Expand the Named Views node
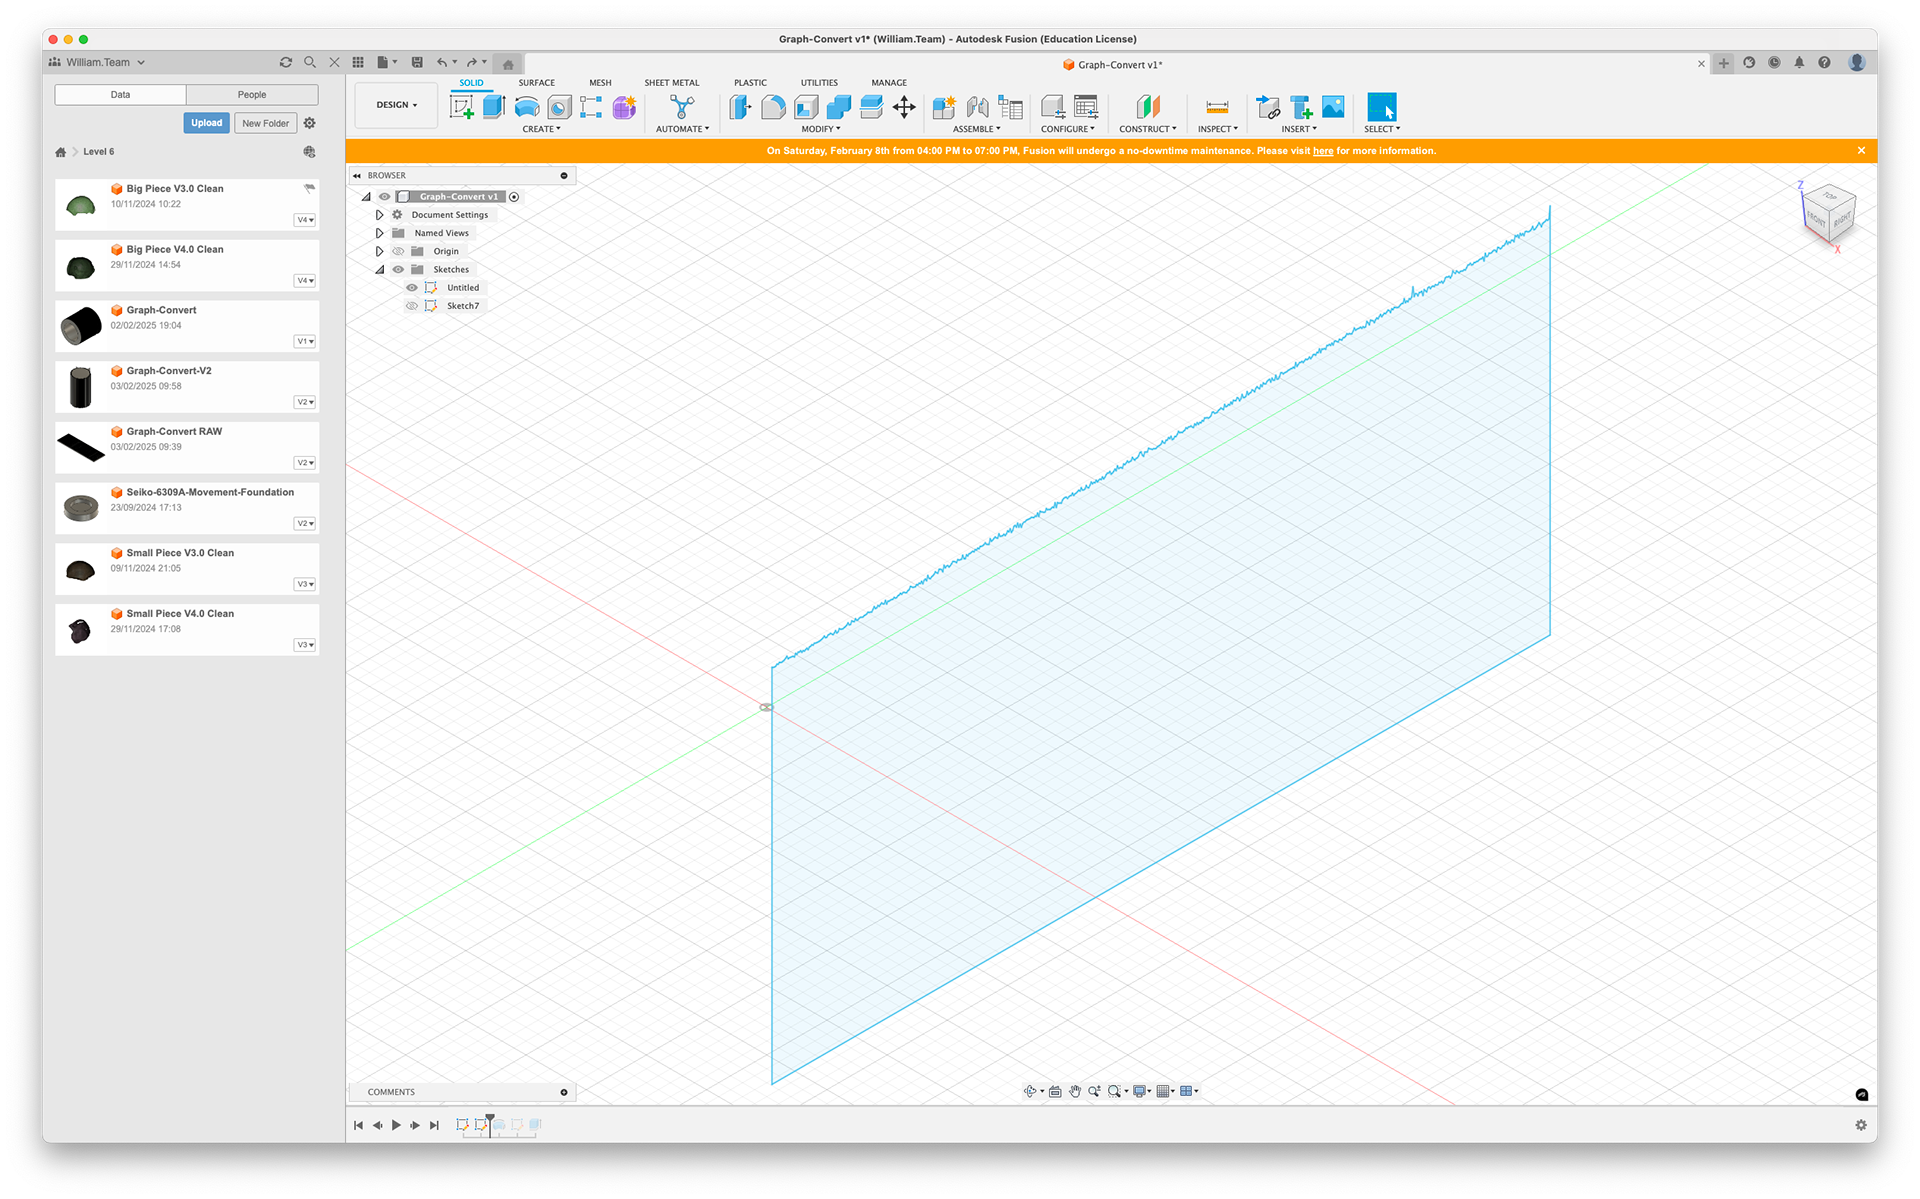The image size is (1920, 1199). (x=380, y=233)
